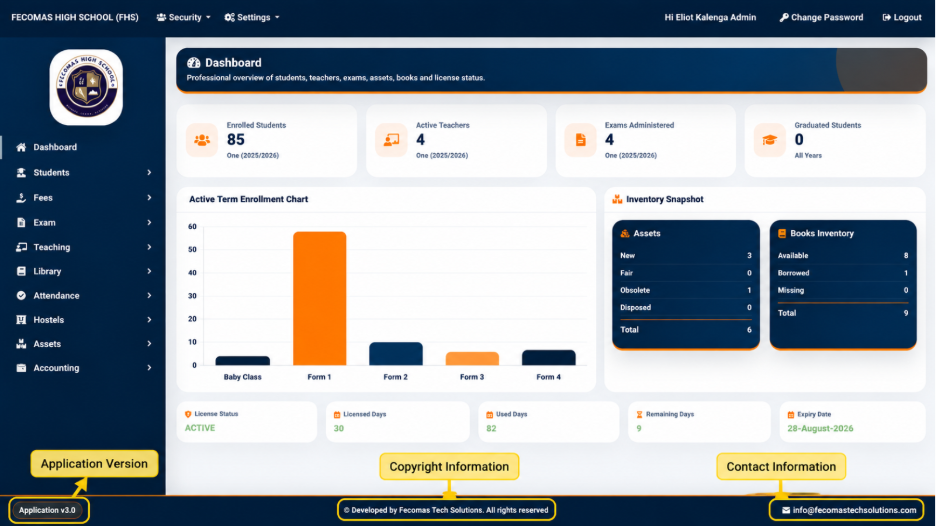Click the Enrolled Students people icon

point(202,140)
